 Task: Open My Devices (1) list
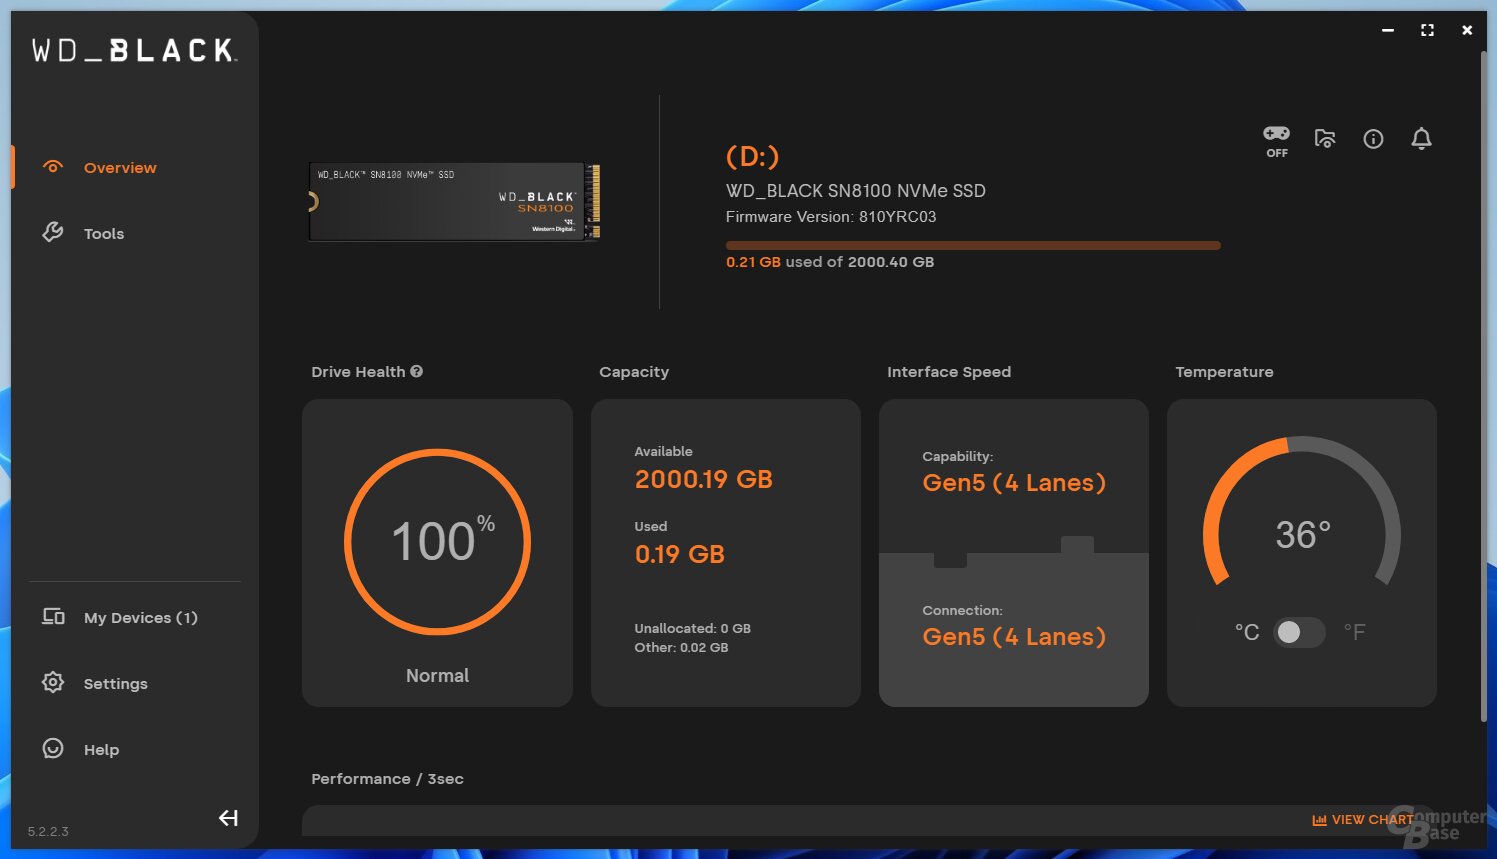141,618
